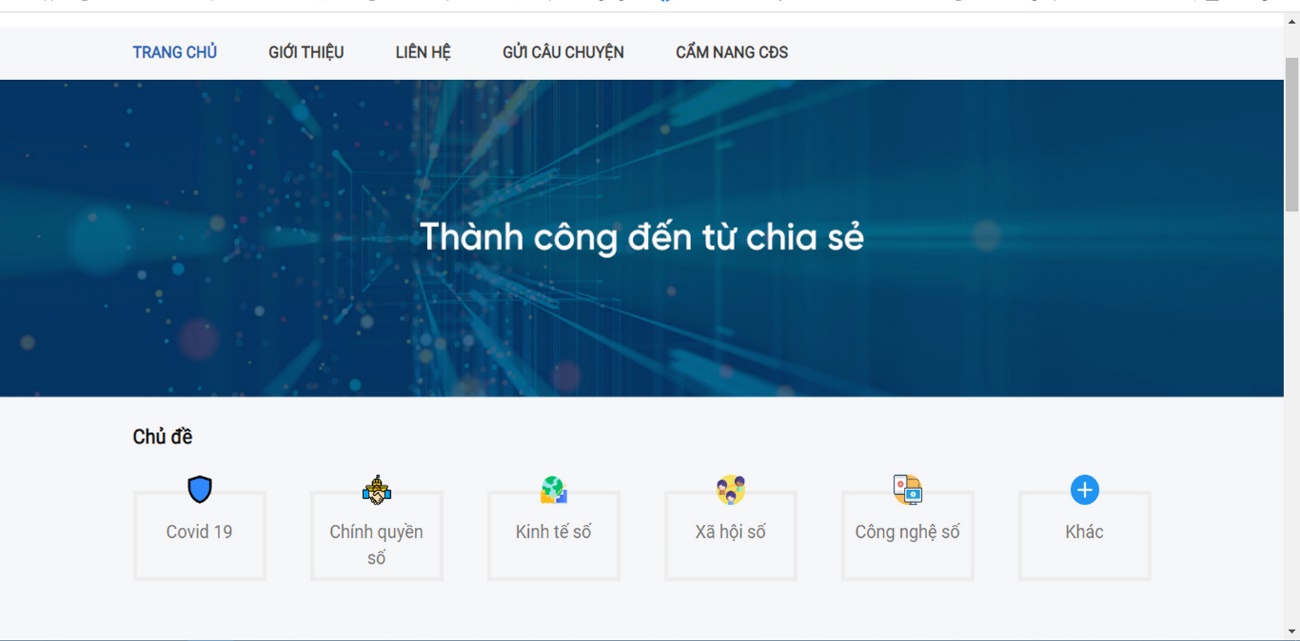The height and width of the screenshot is (641, 1300).
Task: Click the "Khác" text label
Action: (1084, 532)
